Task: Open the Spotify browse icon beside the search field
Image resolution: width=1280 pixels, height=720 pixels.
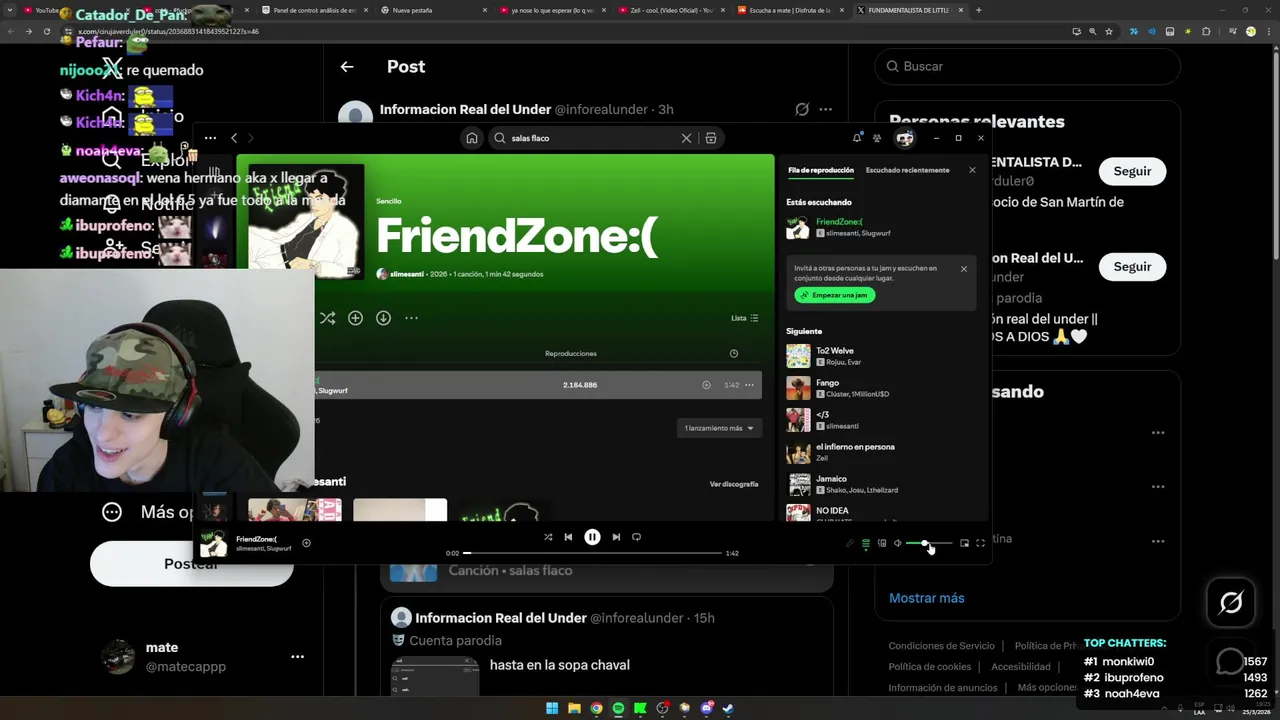Action: point(711,138)
